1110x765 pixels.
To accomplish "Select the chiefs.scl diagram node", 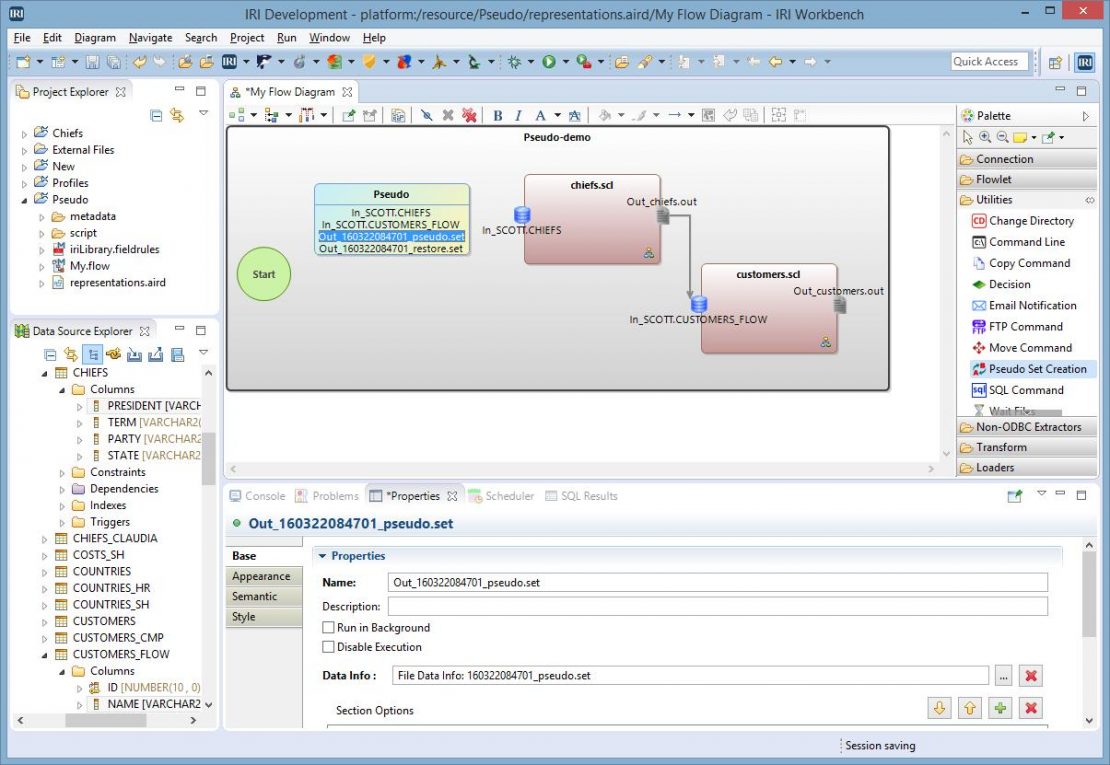I will (592, 219).
